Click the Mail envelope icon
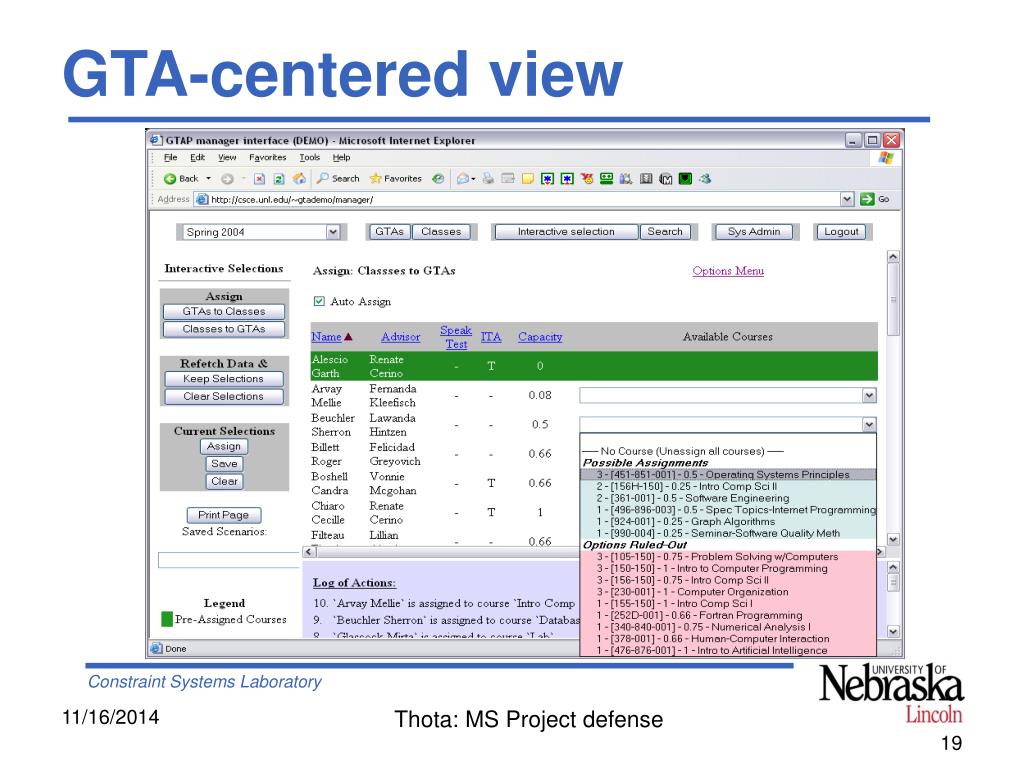 pos(463,178)
